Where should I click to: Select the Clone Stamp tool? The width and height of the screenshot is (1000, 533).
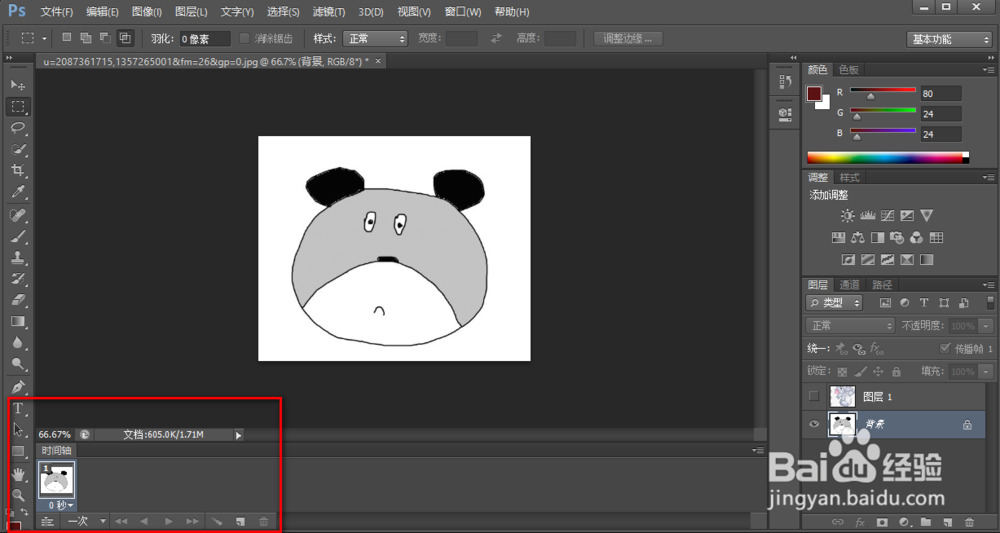(18, 258)
